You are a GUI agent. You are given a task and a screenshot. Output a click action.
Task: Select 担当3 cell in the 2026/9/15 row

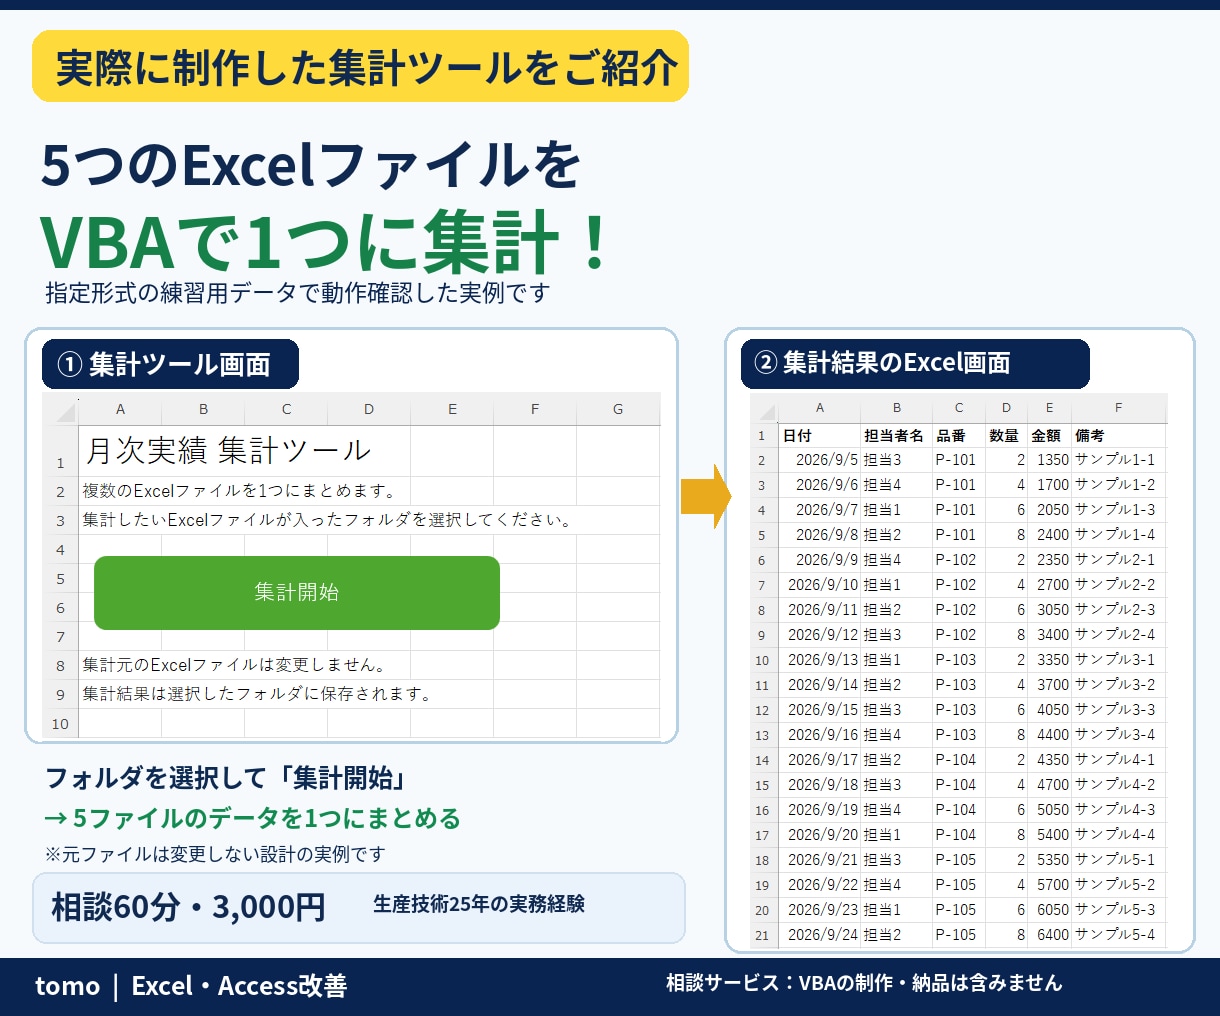[x=896, y=710]
